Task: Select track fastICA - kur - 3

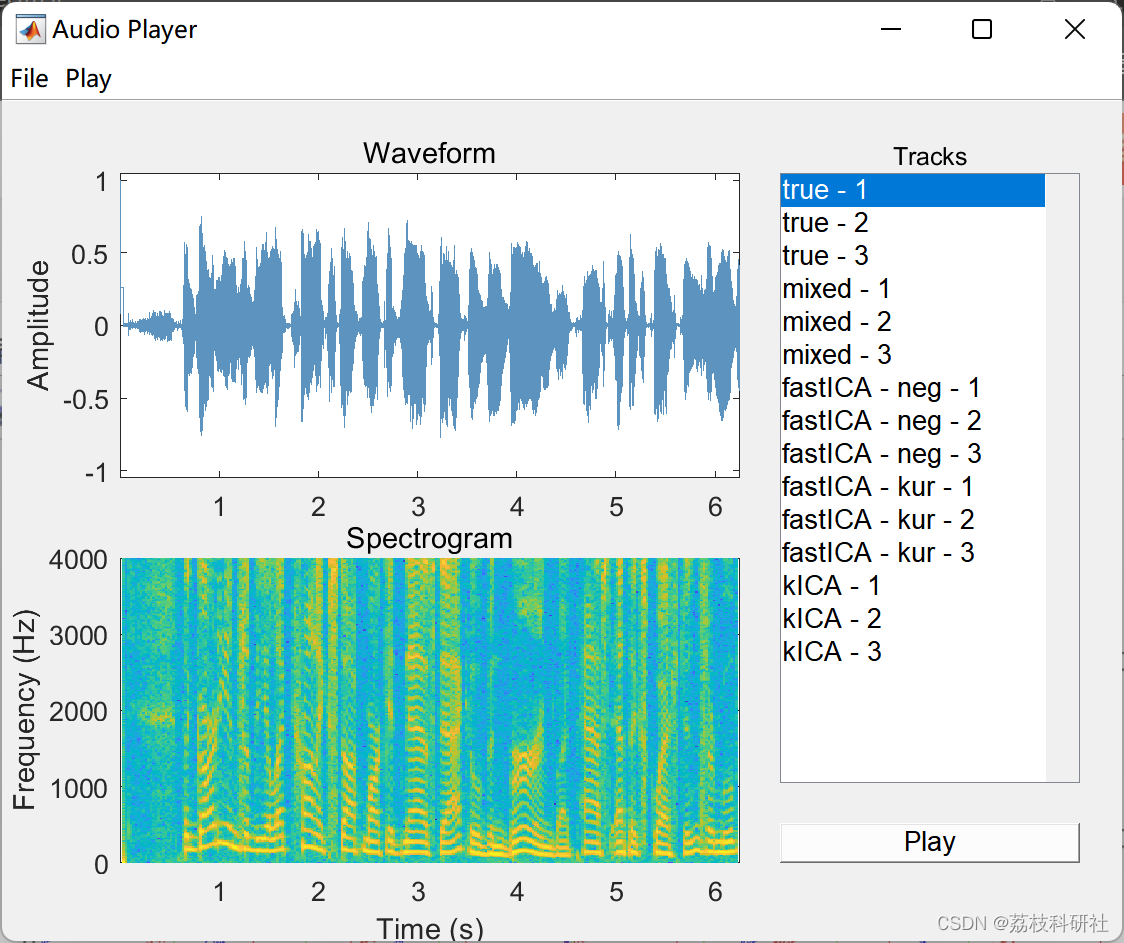Action: (x=913, y=552)
